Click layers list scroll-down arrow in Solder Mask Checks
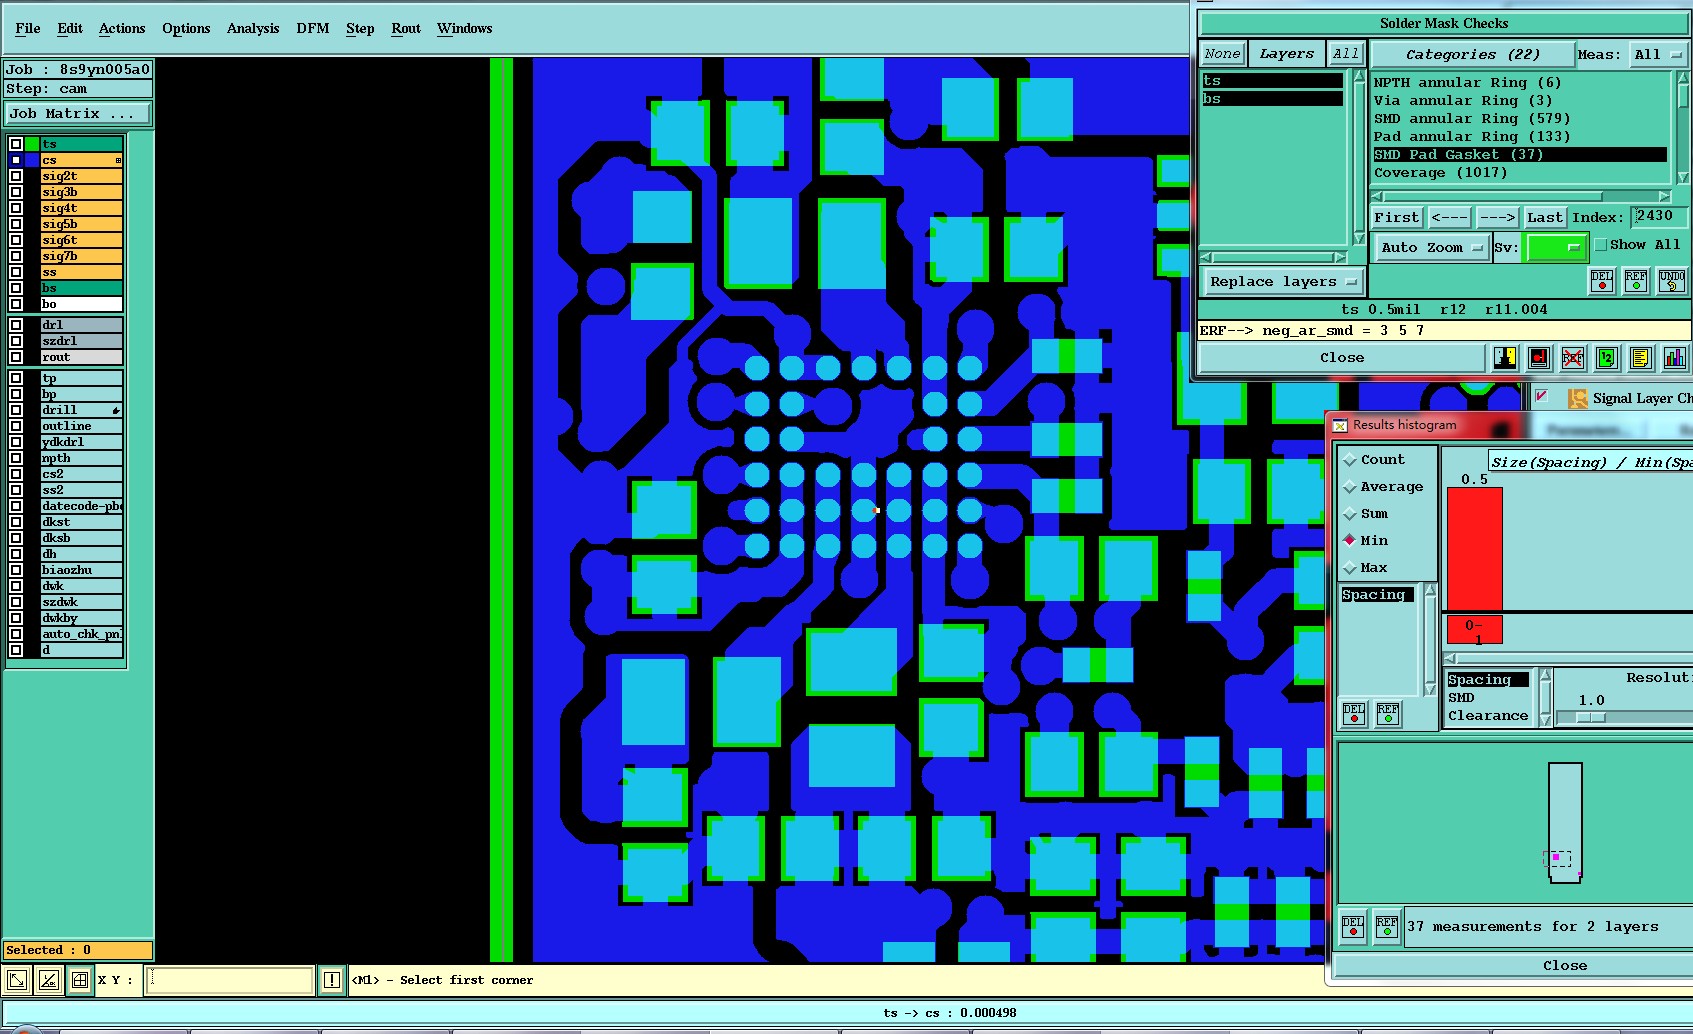The image size is (1693, 1034). click(x=1359, y=238)
